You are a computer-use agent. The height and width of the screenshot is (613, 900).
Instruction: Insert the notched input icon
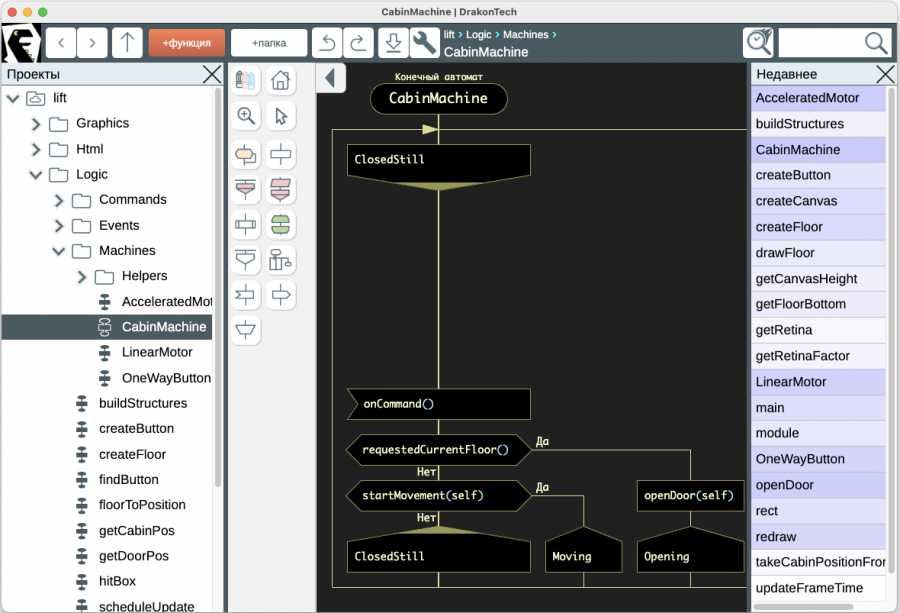click(246, 296)
